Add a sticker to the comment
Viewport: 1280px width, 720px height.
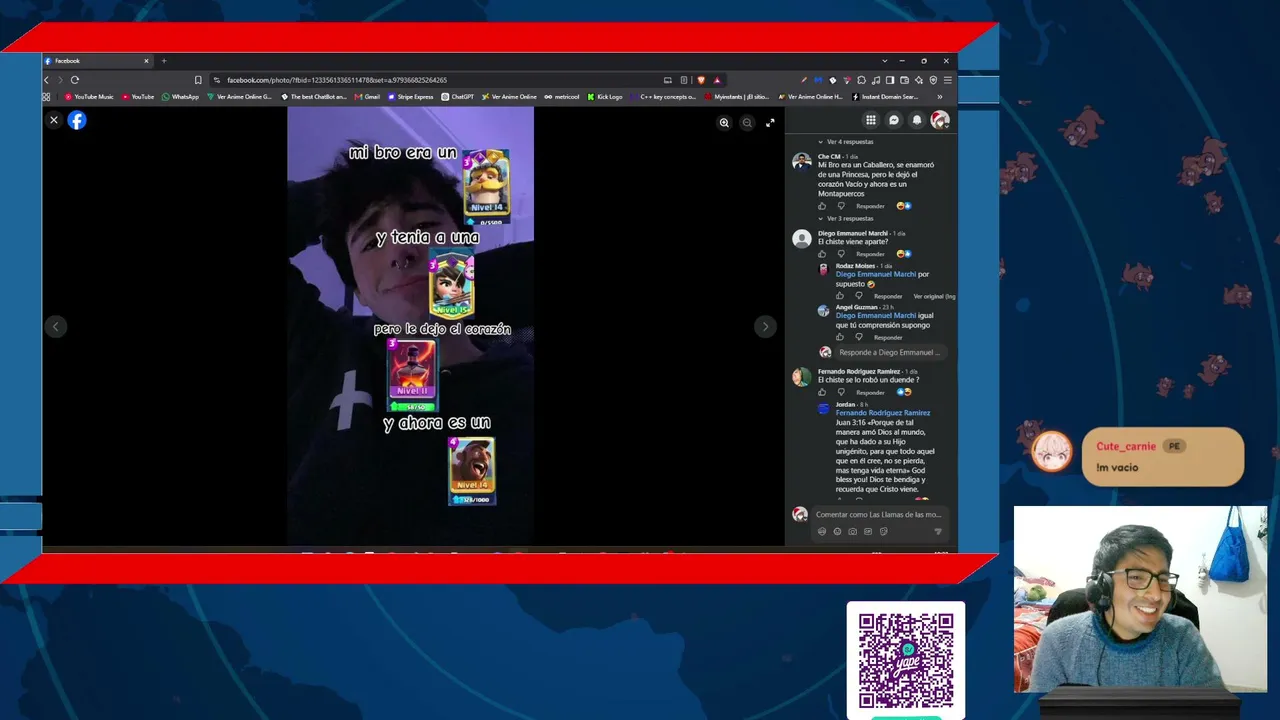tap(883, 531)
